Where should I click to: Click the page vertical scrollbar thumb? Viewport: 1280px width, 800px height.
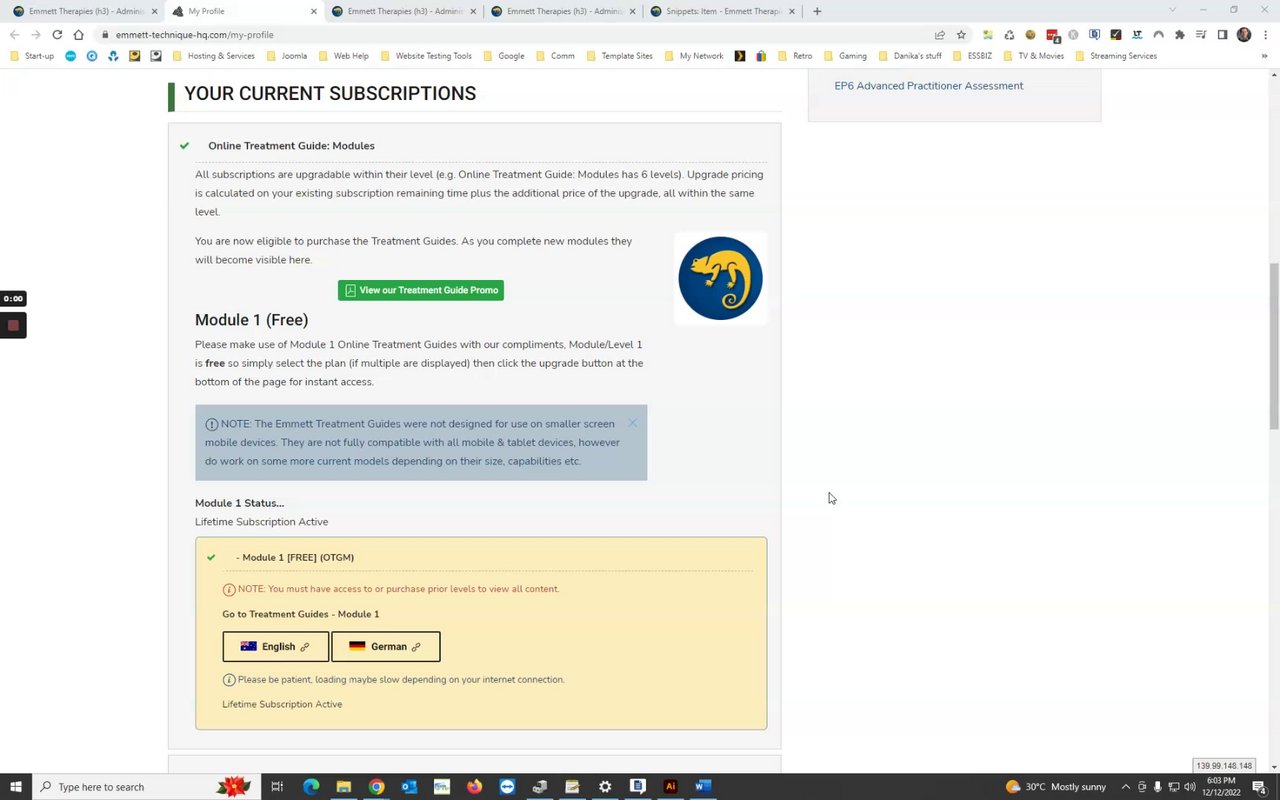[x=1274, y=346]
